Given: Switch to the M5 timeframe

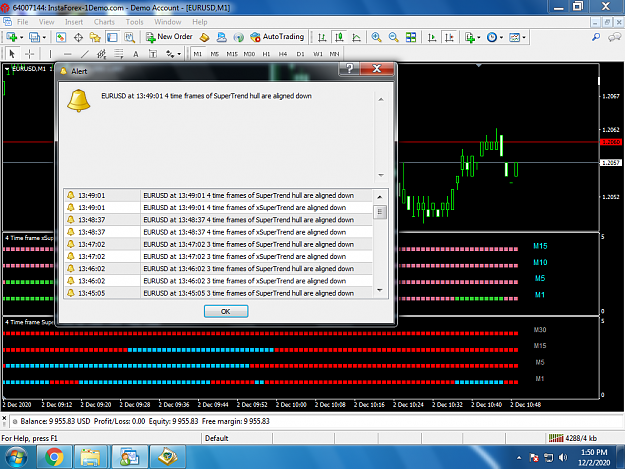Looking at the screenshot, I should [x=215, y=54].
